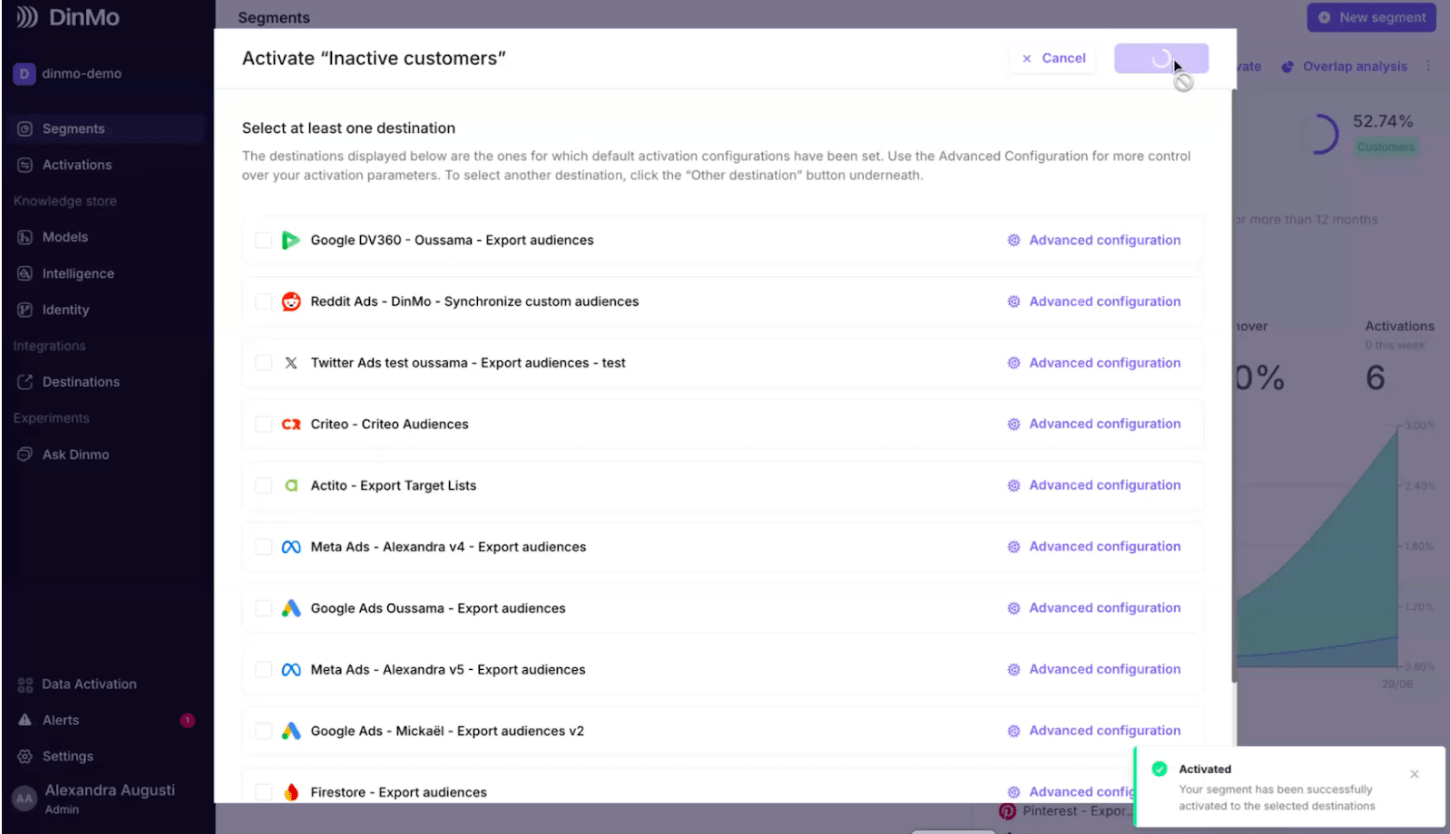The height and width of the screenshot is (834, 1450).
Task: Click the Models sidebar icon
Action: click(x=25, y=237)
